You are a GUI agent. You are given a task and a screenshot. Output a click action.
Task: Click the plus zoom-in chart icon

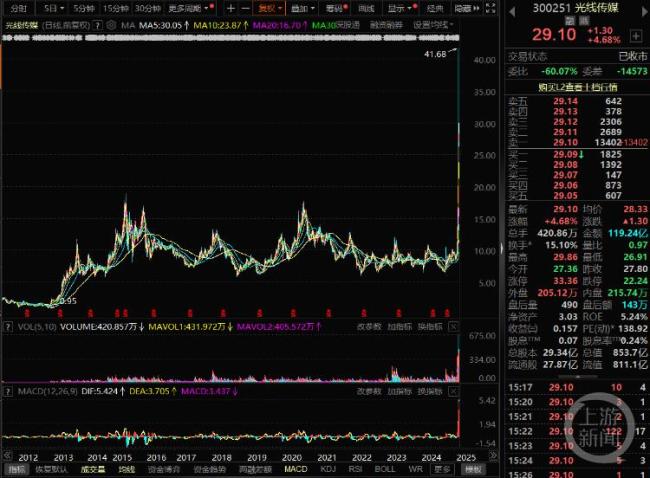(231, 8)
